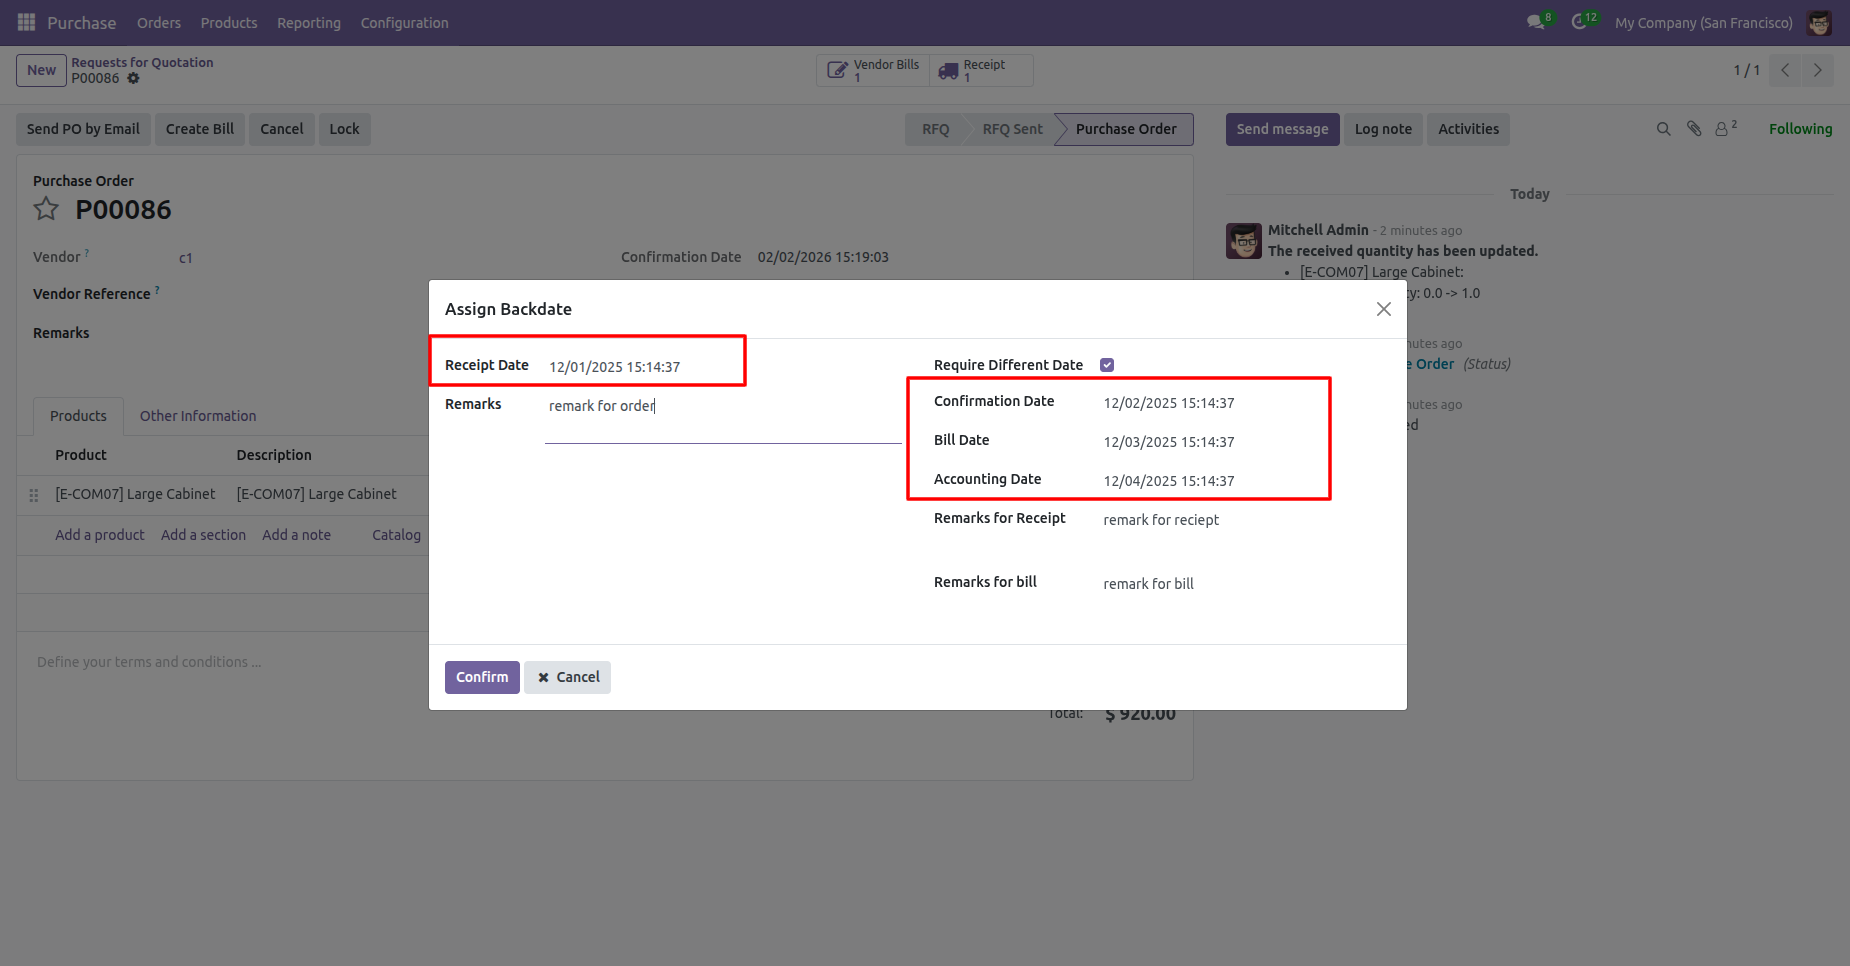Open the Activities button
1850x966 pixels.
point(1469,129)
